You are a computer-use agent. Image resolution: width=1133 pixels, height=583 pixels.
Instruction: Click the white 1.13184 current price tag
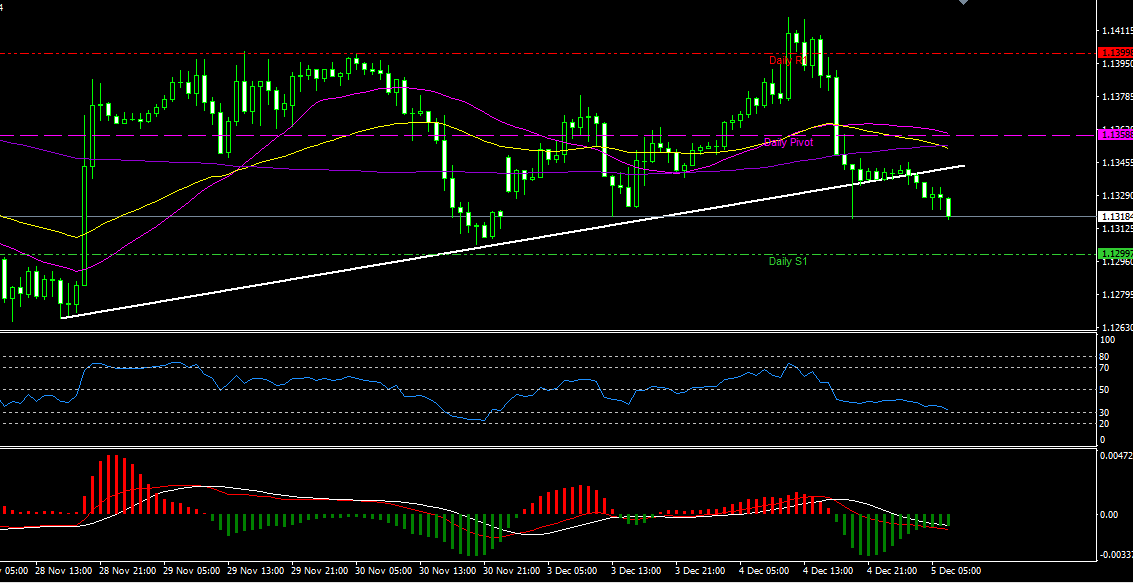pos(1115,216)
